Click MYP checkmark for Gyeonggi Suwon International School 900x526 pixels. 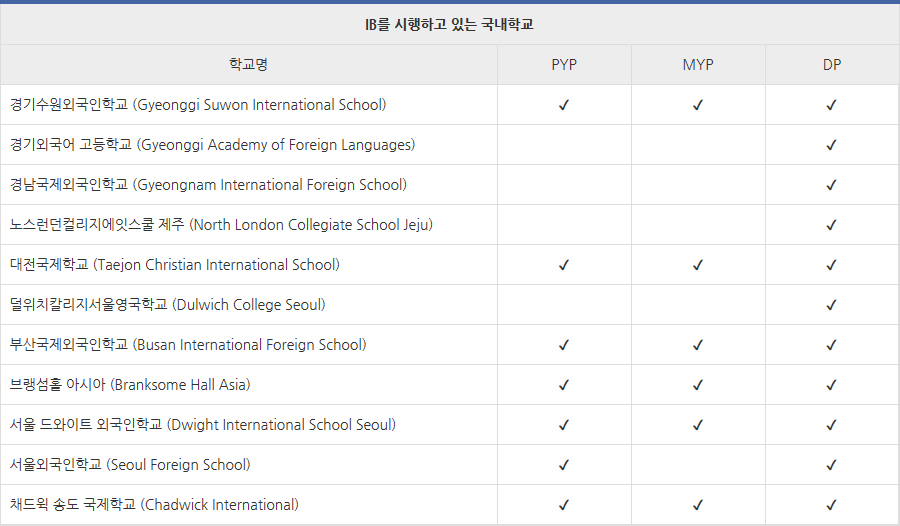pos(697,105)
